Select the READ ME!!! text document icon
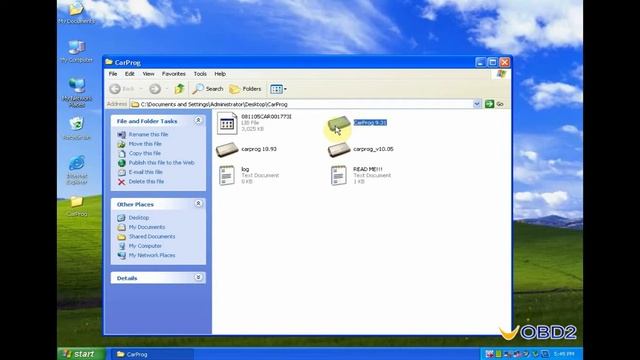 point(339,175)
